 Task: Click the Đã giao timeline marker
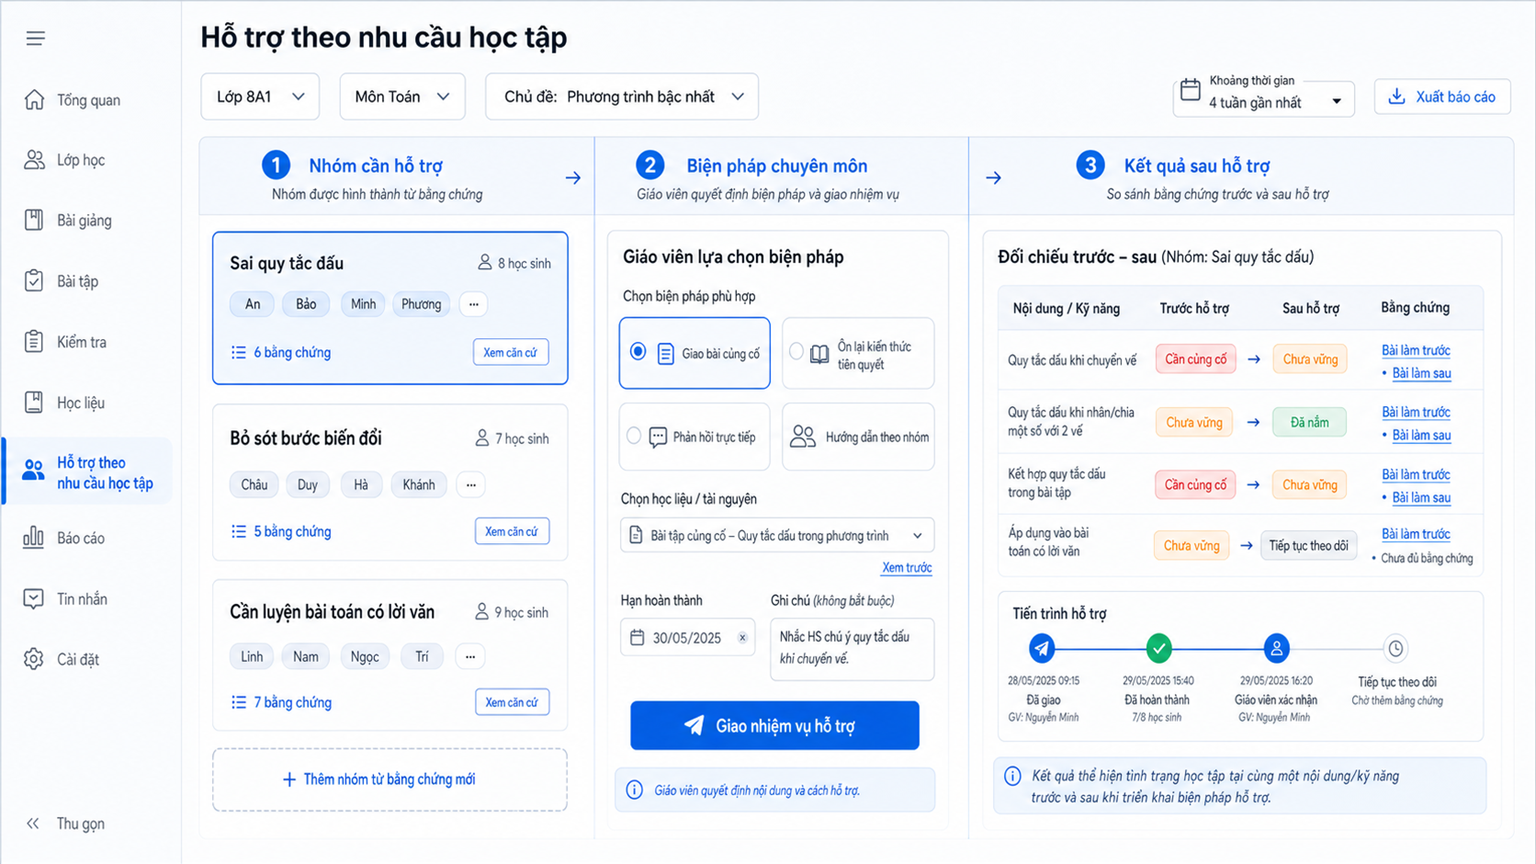pos(1042,648)
